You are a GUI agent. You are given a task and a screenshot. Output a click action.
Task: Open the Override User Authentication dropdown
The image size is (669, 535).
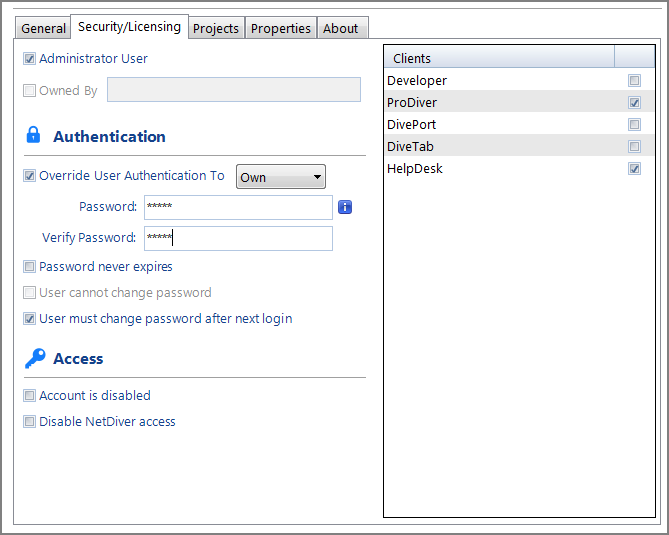(x=281, y=177)
